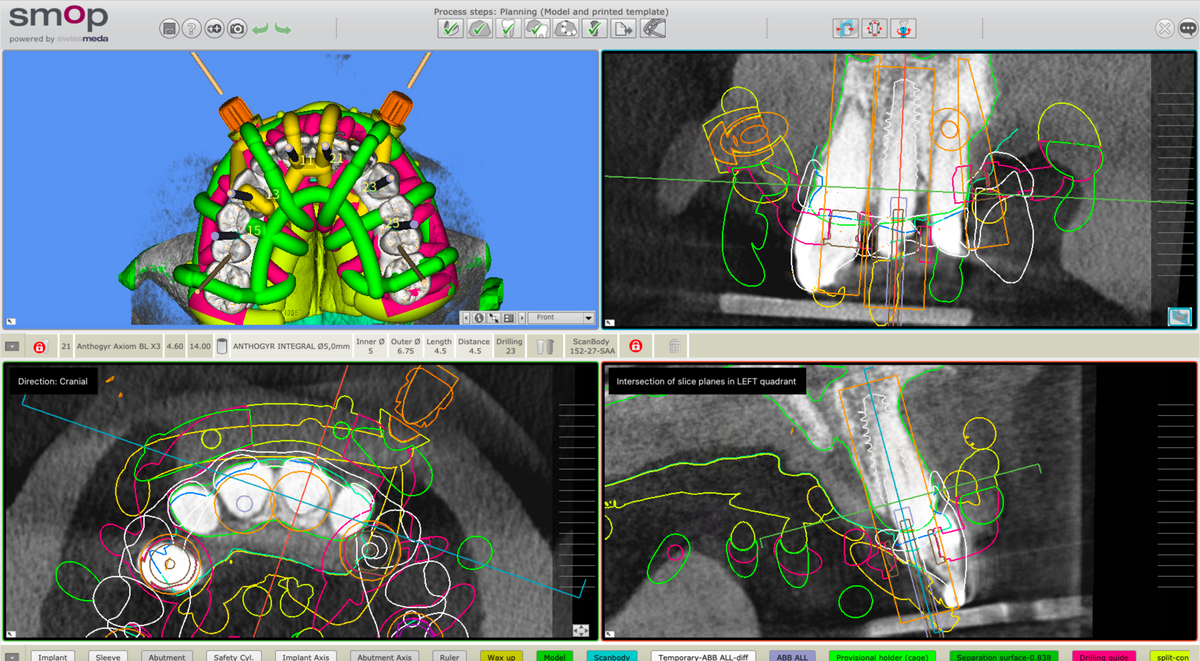Screen dimensions: 1200x661
Task: Open the export process step icon
Action: [625, 29]
